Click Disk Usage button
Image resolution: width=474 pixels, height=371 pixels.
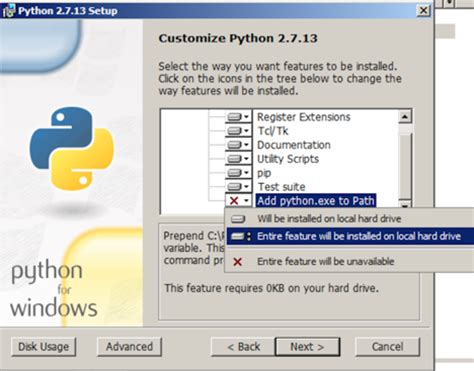click(x=43, y=347)
